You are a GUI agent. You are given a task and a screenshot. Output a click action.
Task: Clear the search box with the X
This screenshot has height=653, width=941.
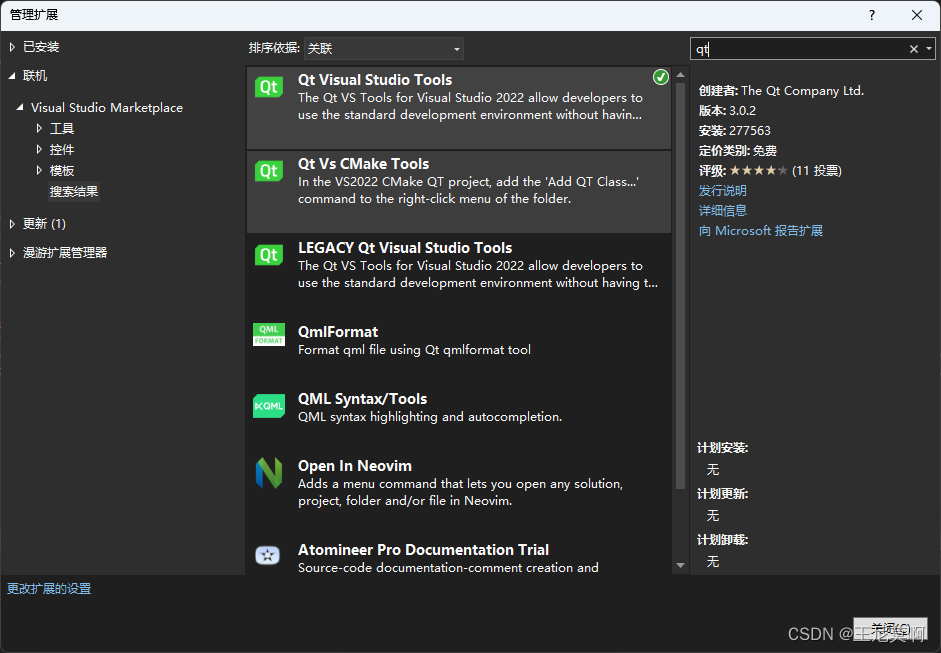click(913, 49)
